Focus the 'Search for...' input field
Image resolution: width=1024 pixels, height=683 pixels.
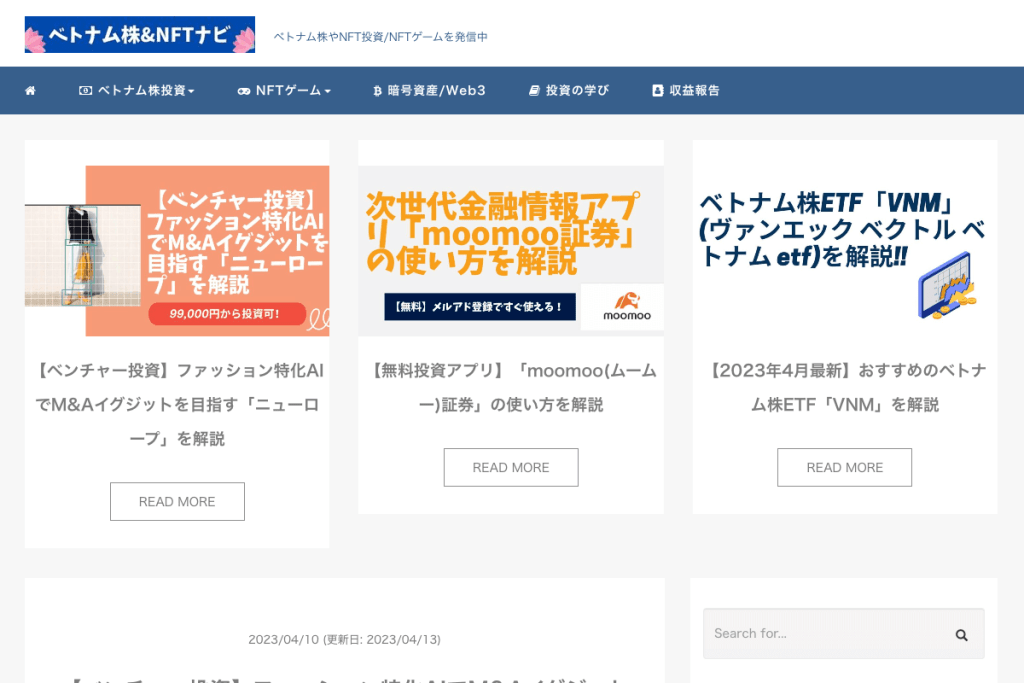pyautogui.click(x=825, y=634)
